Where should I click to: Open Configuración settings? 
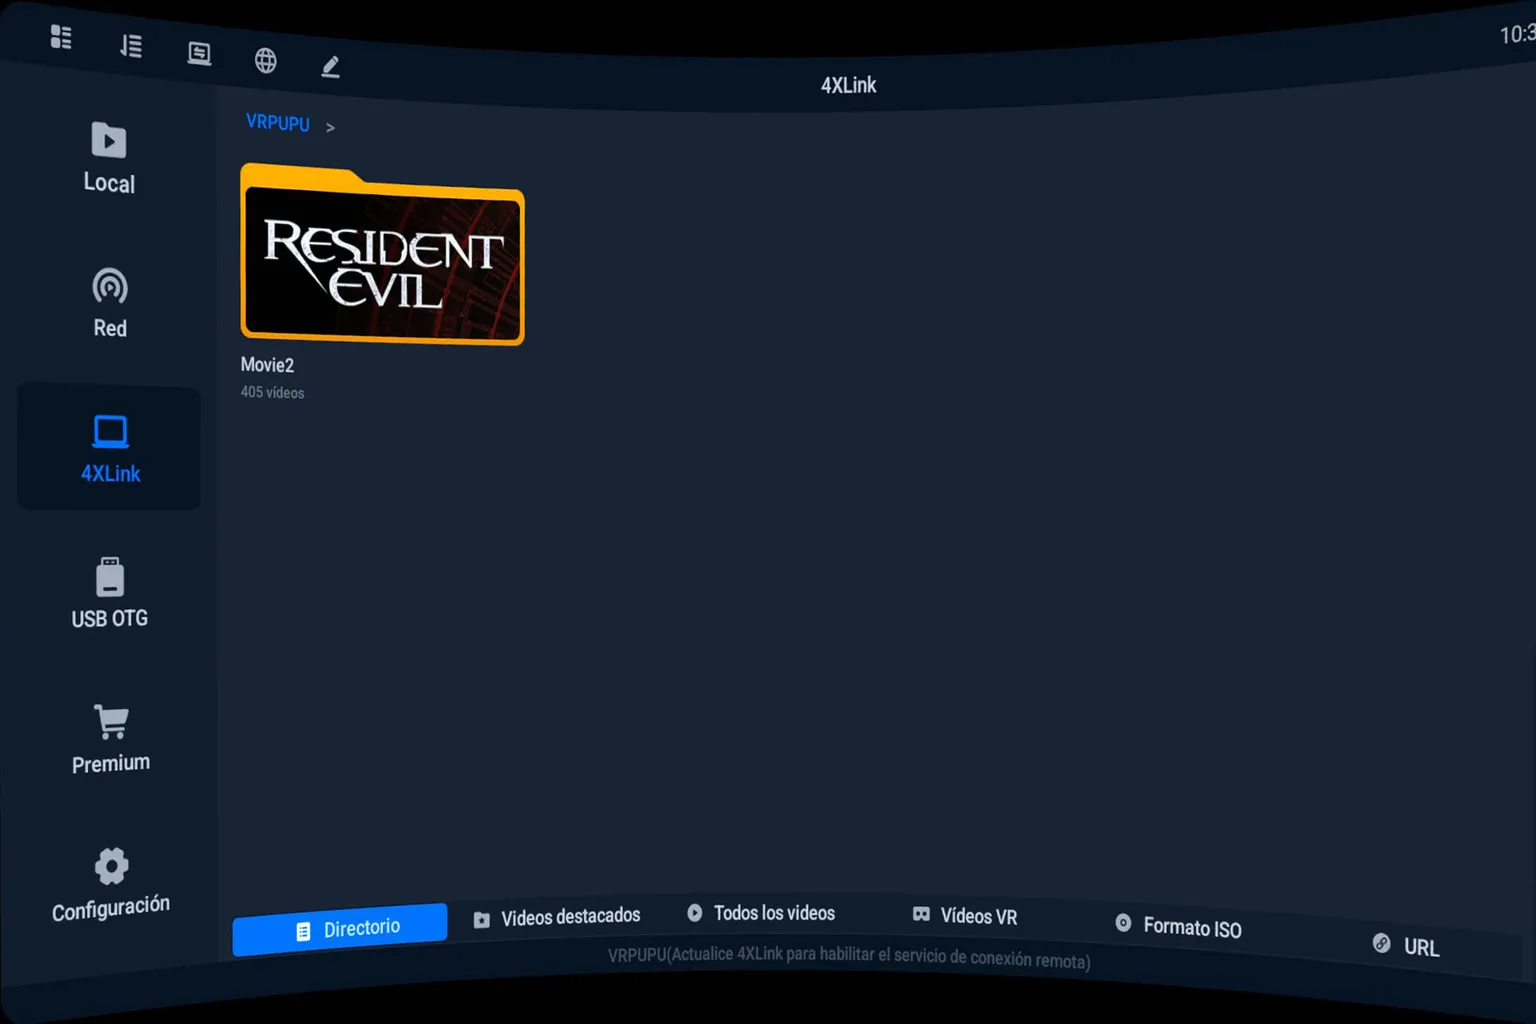pos(111,884)
